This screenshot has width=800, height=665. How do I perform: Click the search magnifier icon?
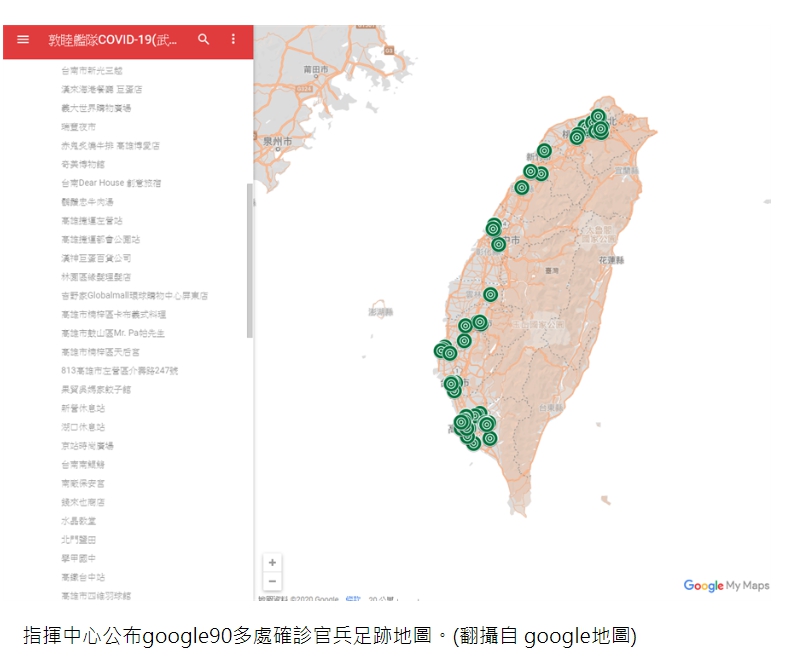coord(204,40)
